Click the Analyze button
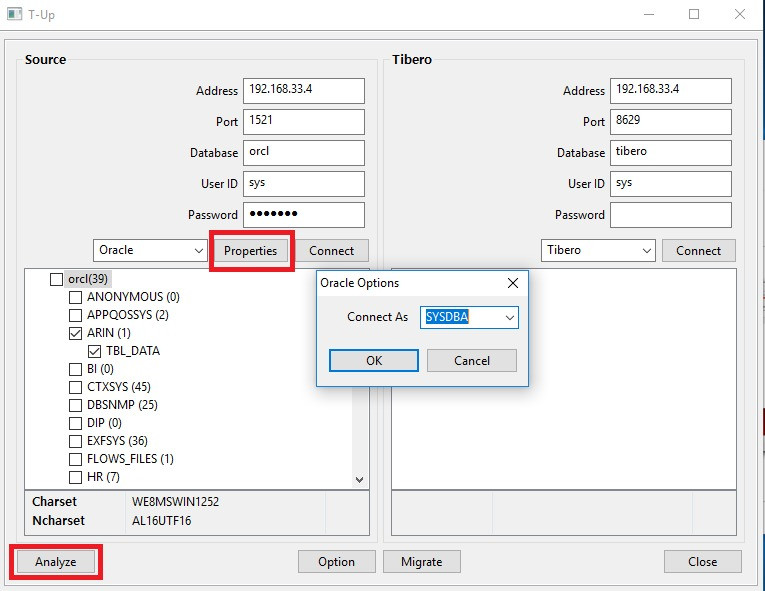This screenshot has height=591, width=765. coord(56,562)
